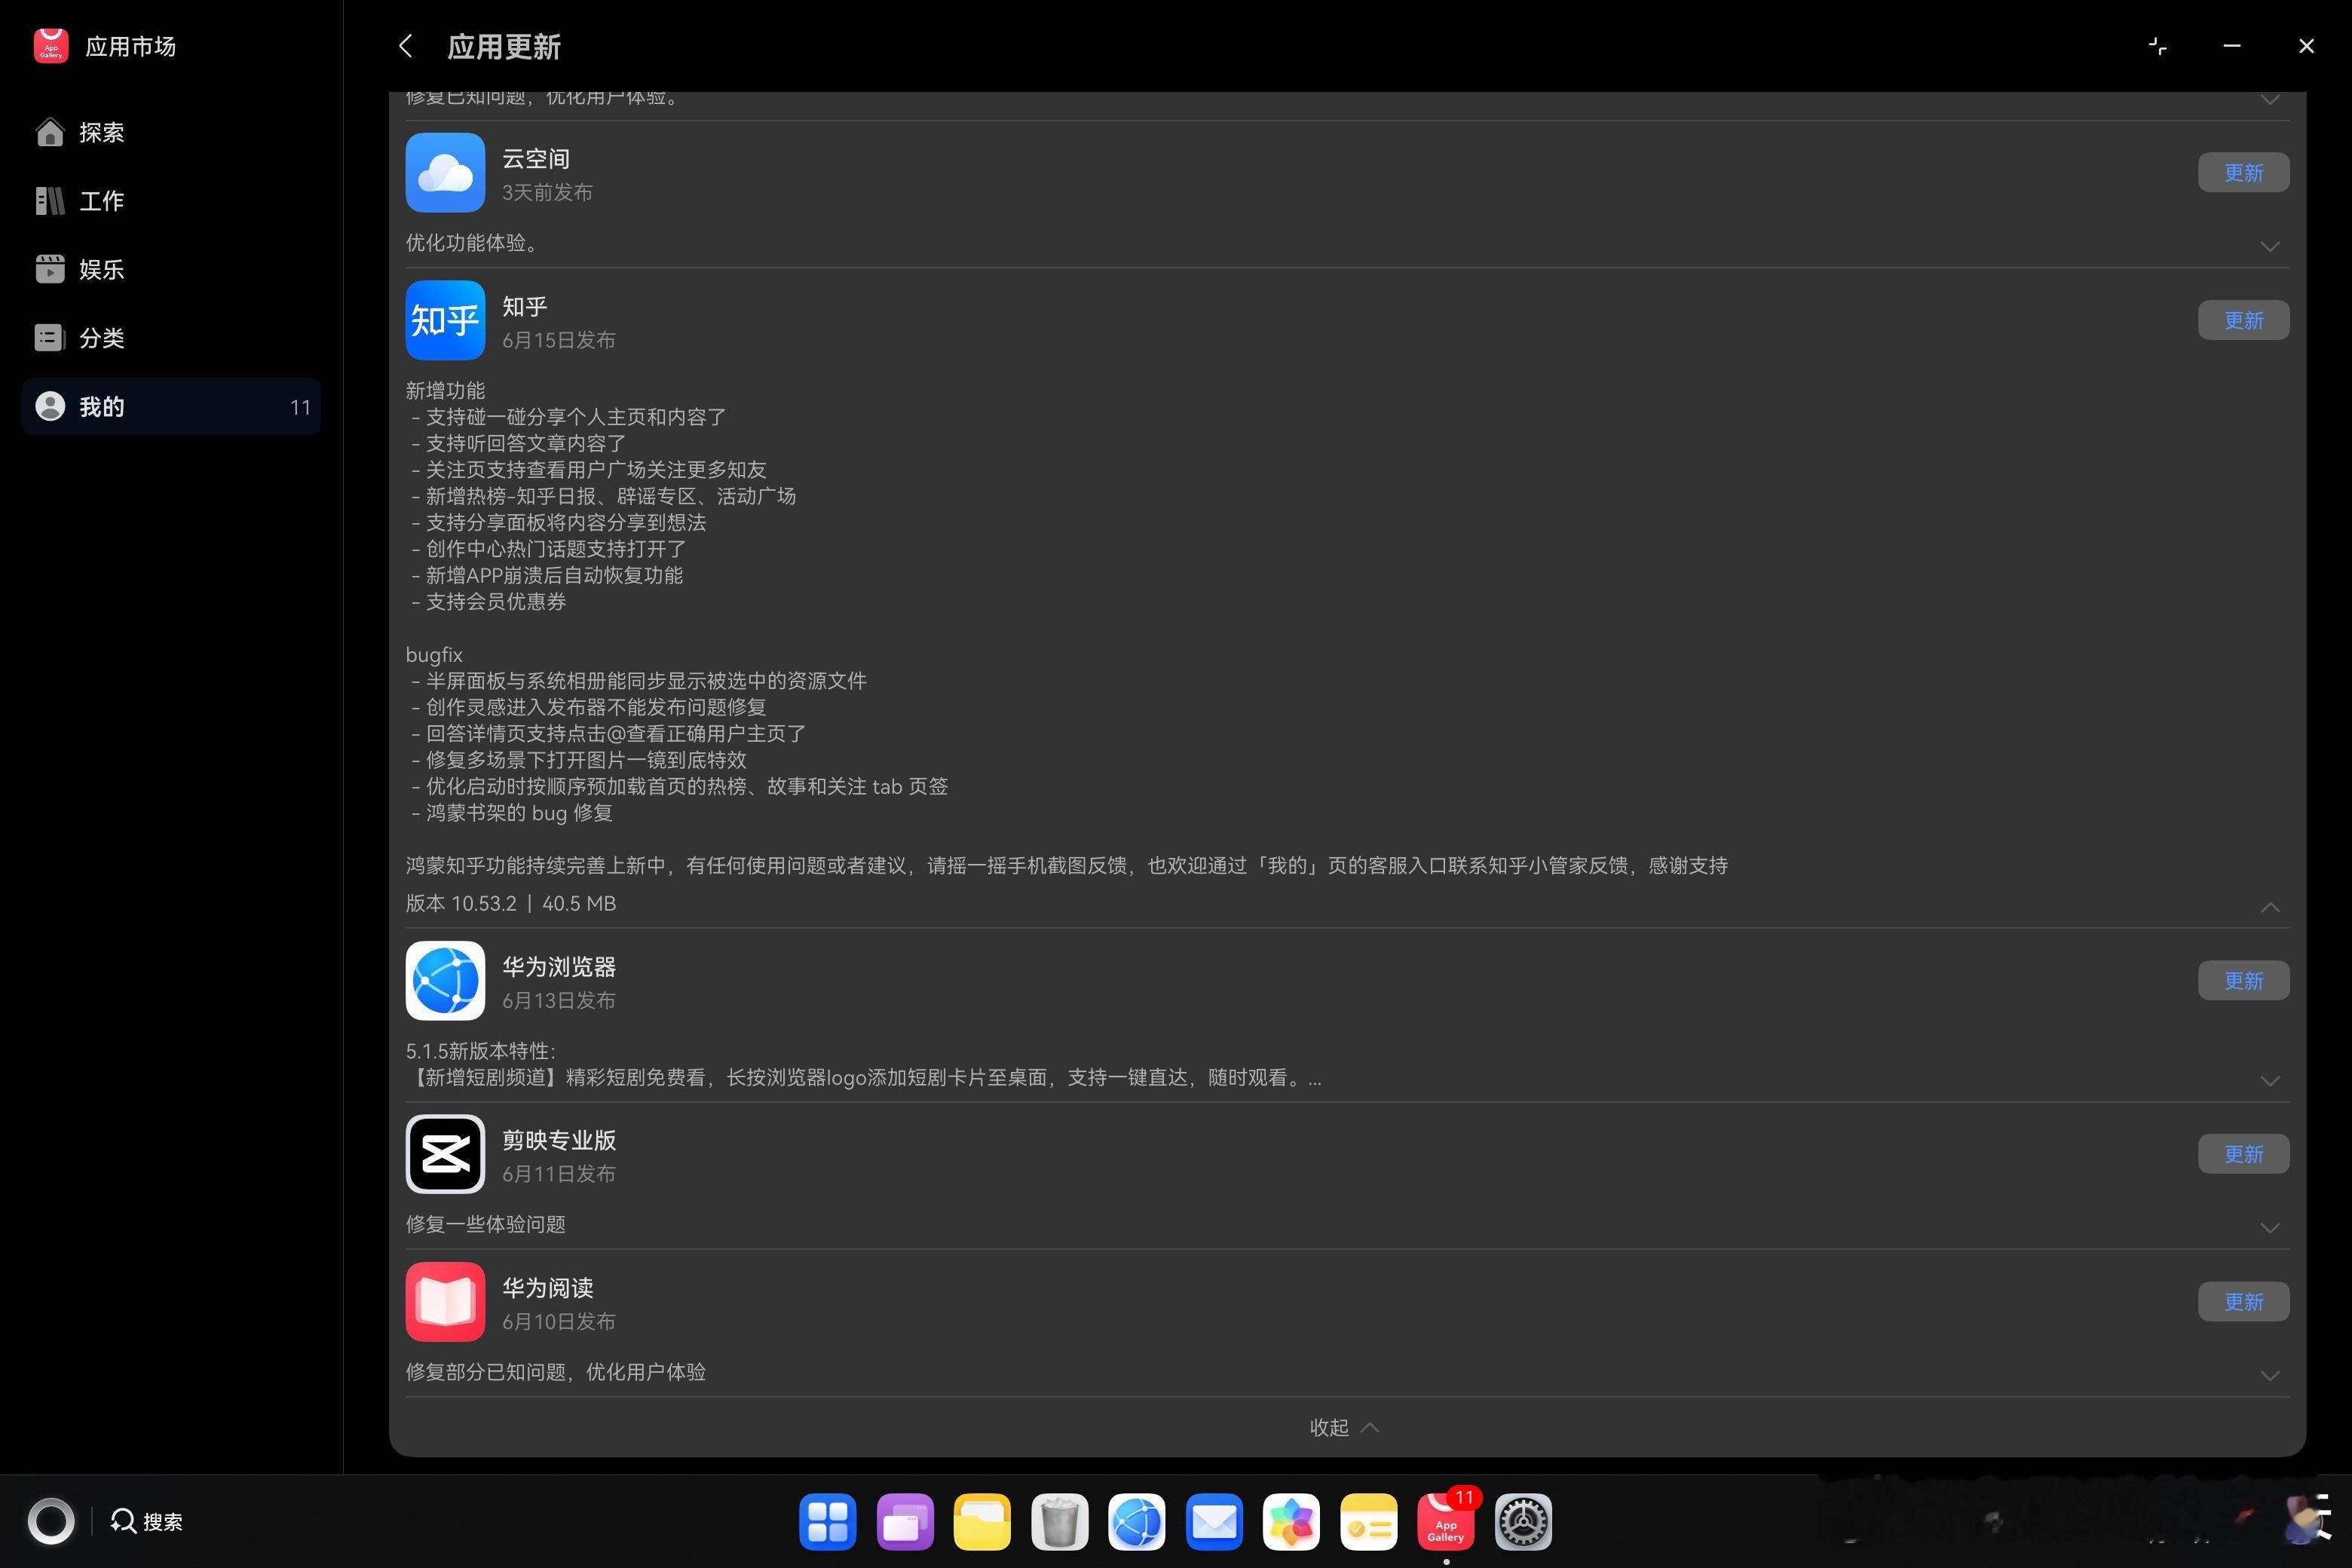Collapse the 知乎 update notes chevron

click(2270, 907)
